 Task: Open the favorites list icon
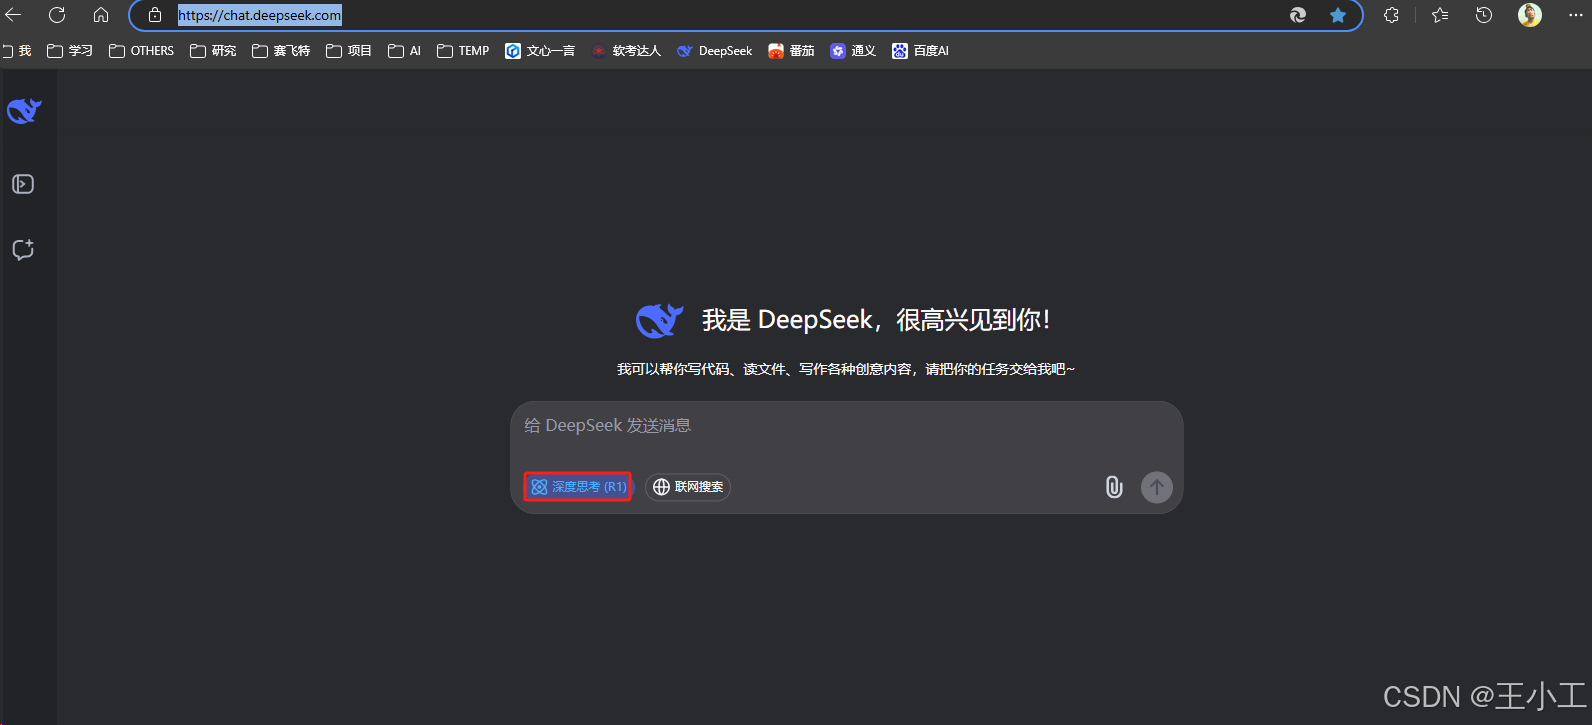pyautogui.click(x=1440, y=15)
